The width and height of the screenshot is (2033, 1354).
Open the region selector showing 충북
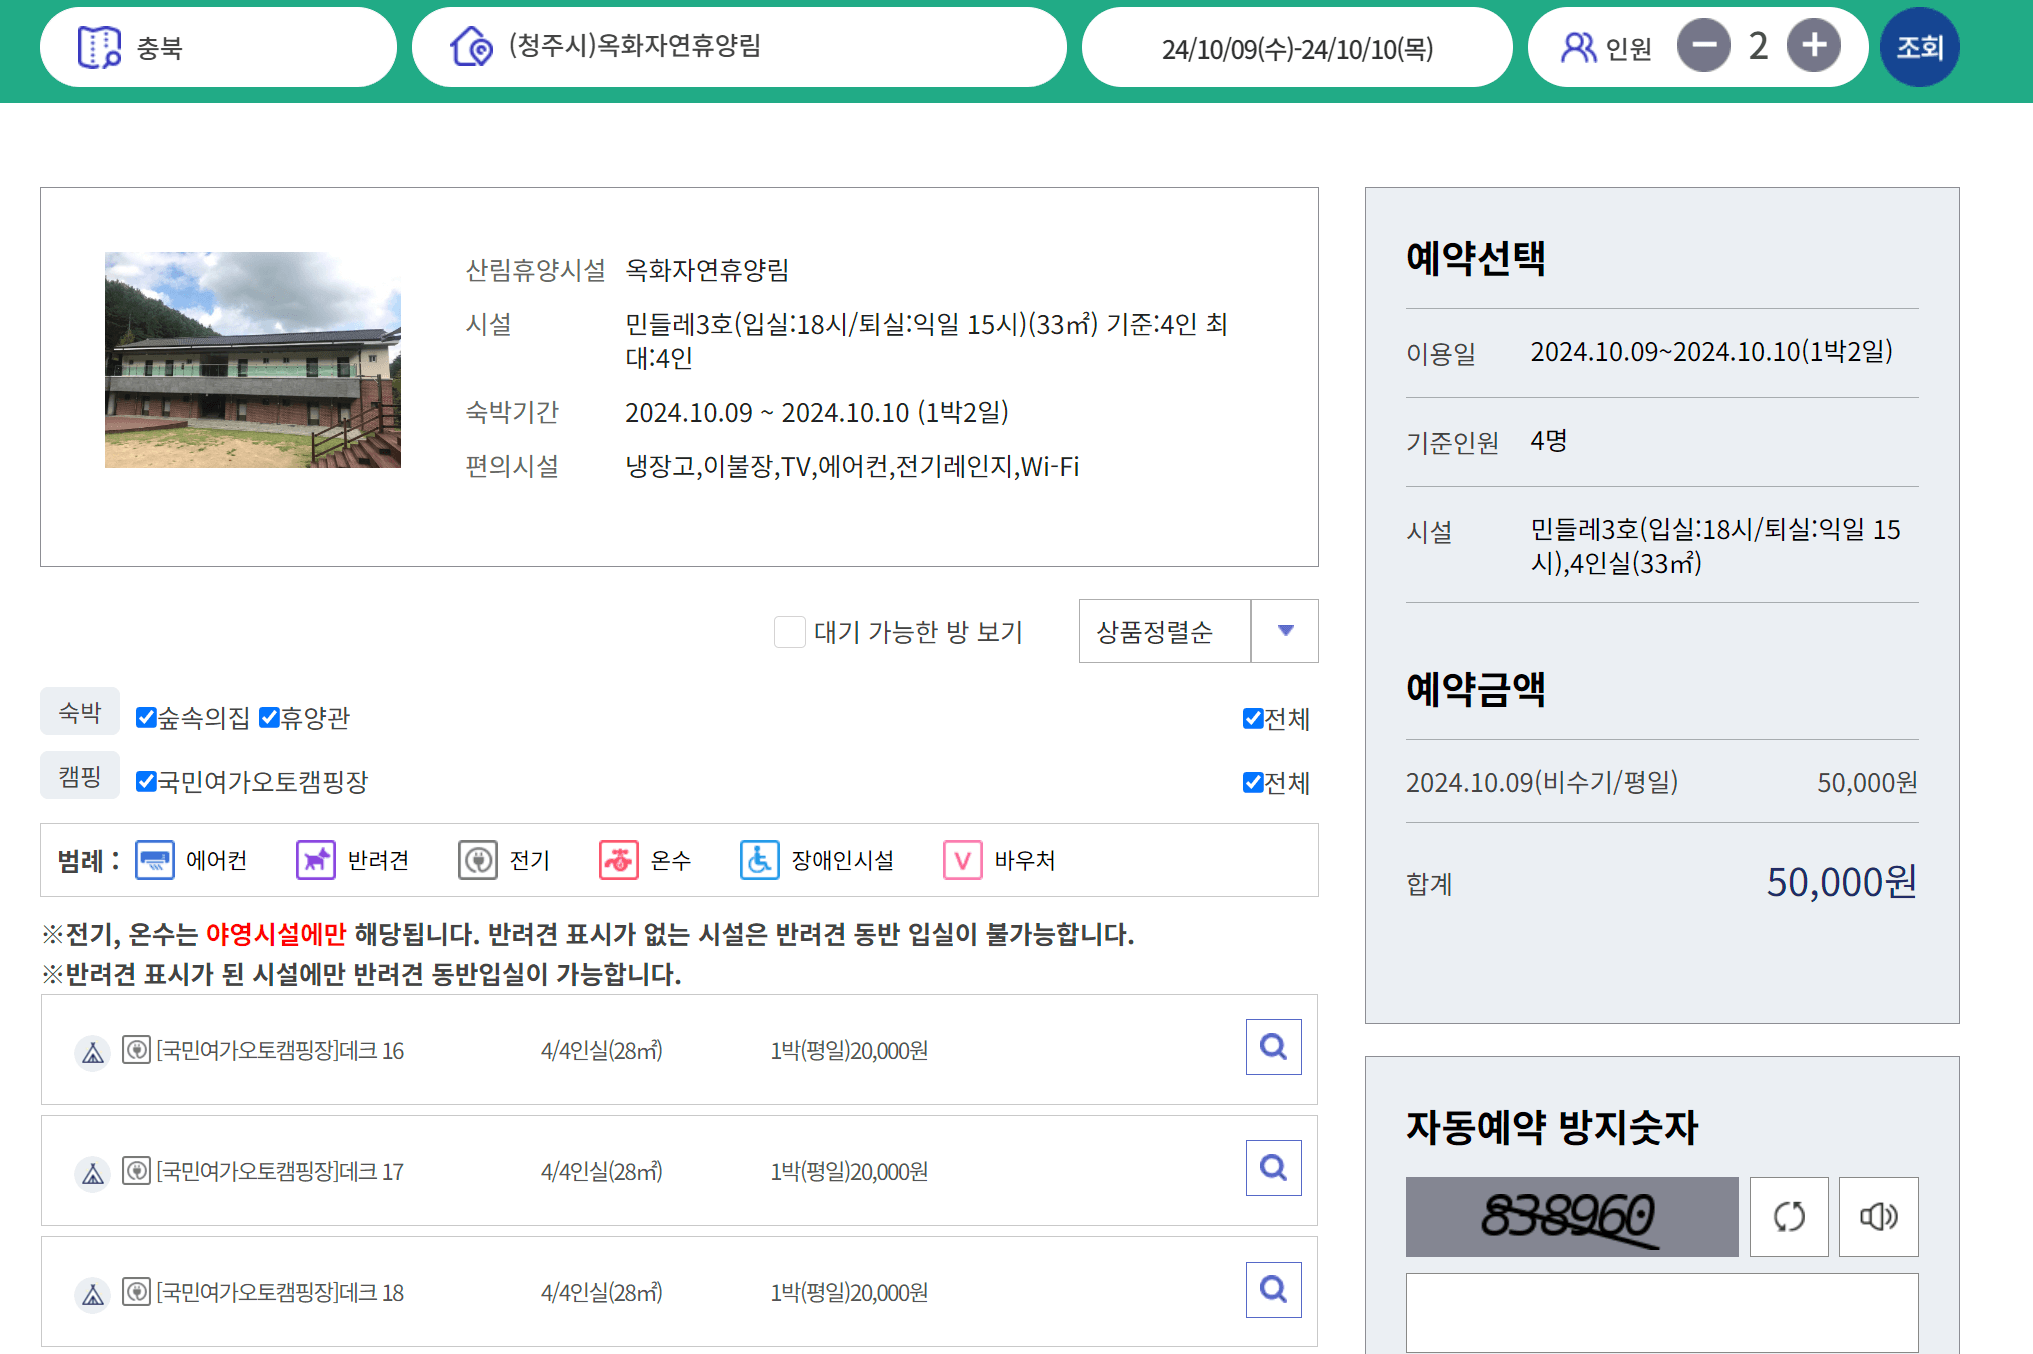[x=218, y=46]
